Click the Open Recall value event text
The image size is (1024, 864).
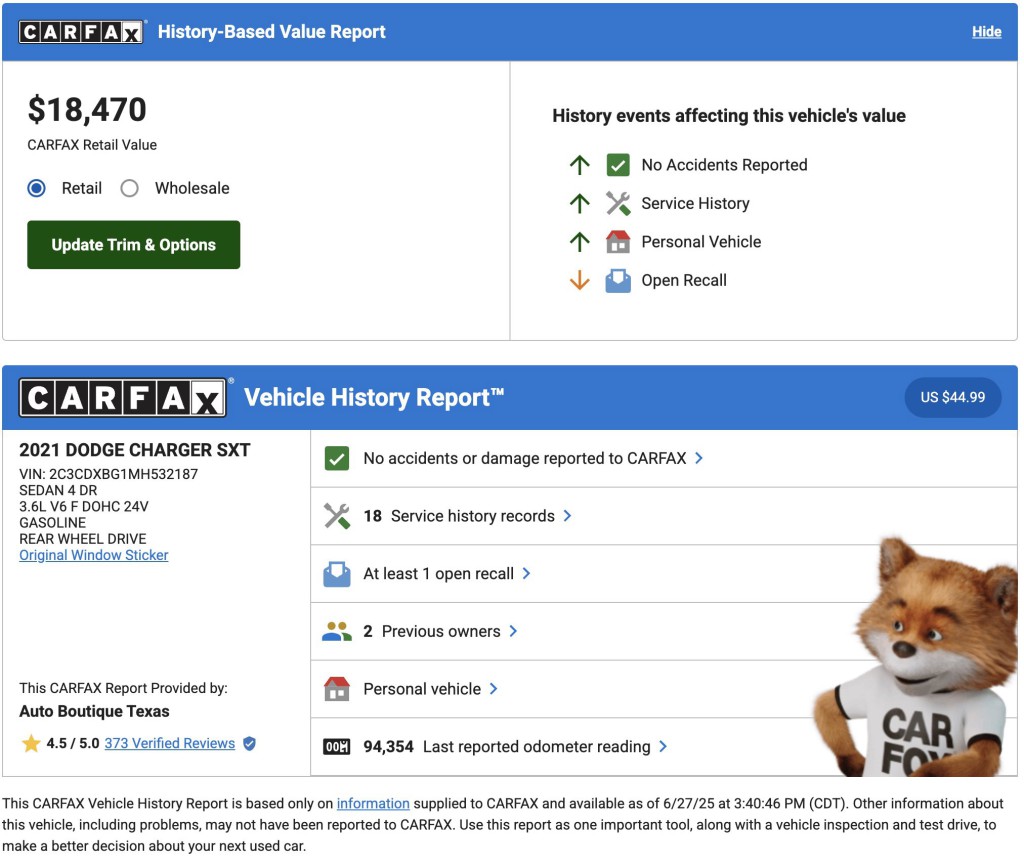pyautogui.click(x=684, y=281)
